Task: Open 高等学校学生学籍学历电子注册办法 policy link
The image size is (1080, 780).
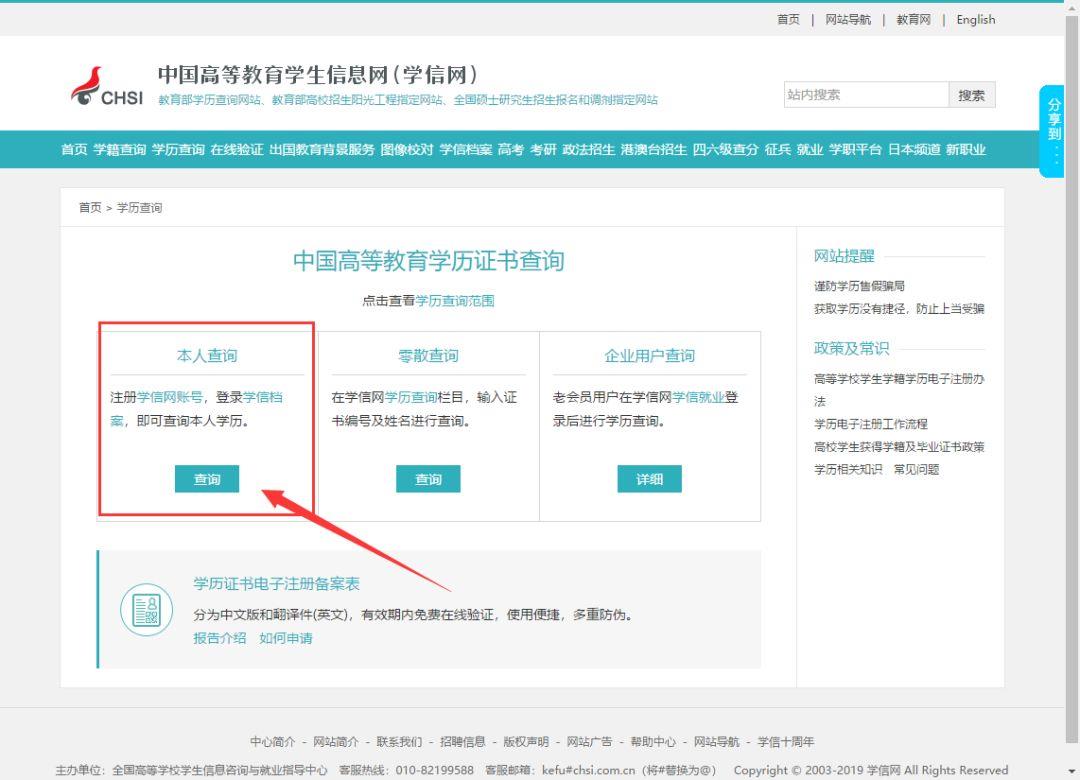Action: pyautogui.click(x=899, y=389)
